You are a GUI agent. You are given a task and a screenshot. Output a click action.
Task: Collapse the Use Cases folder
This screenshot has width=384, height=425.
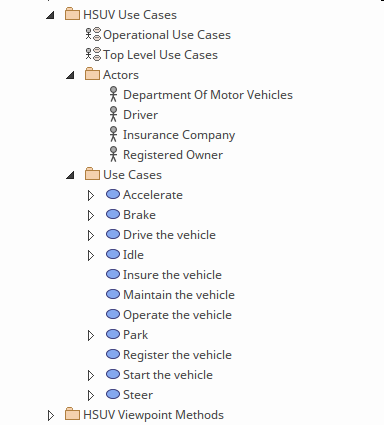[x=70, y=175]
